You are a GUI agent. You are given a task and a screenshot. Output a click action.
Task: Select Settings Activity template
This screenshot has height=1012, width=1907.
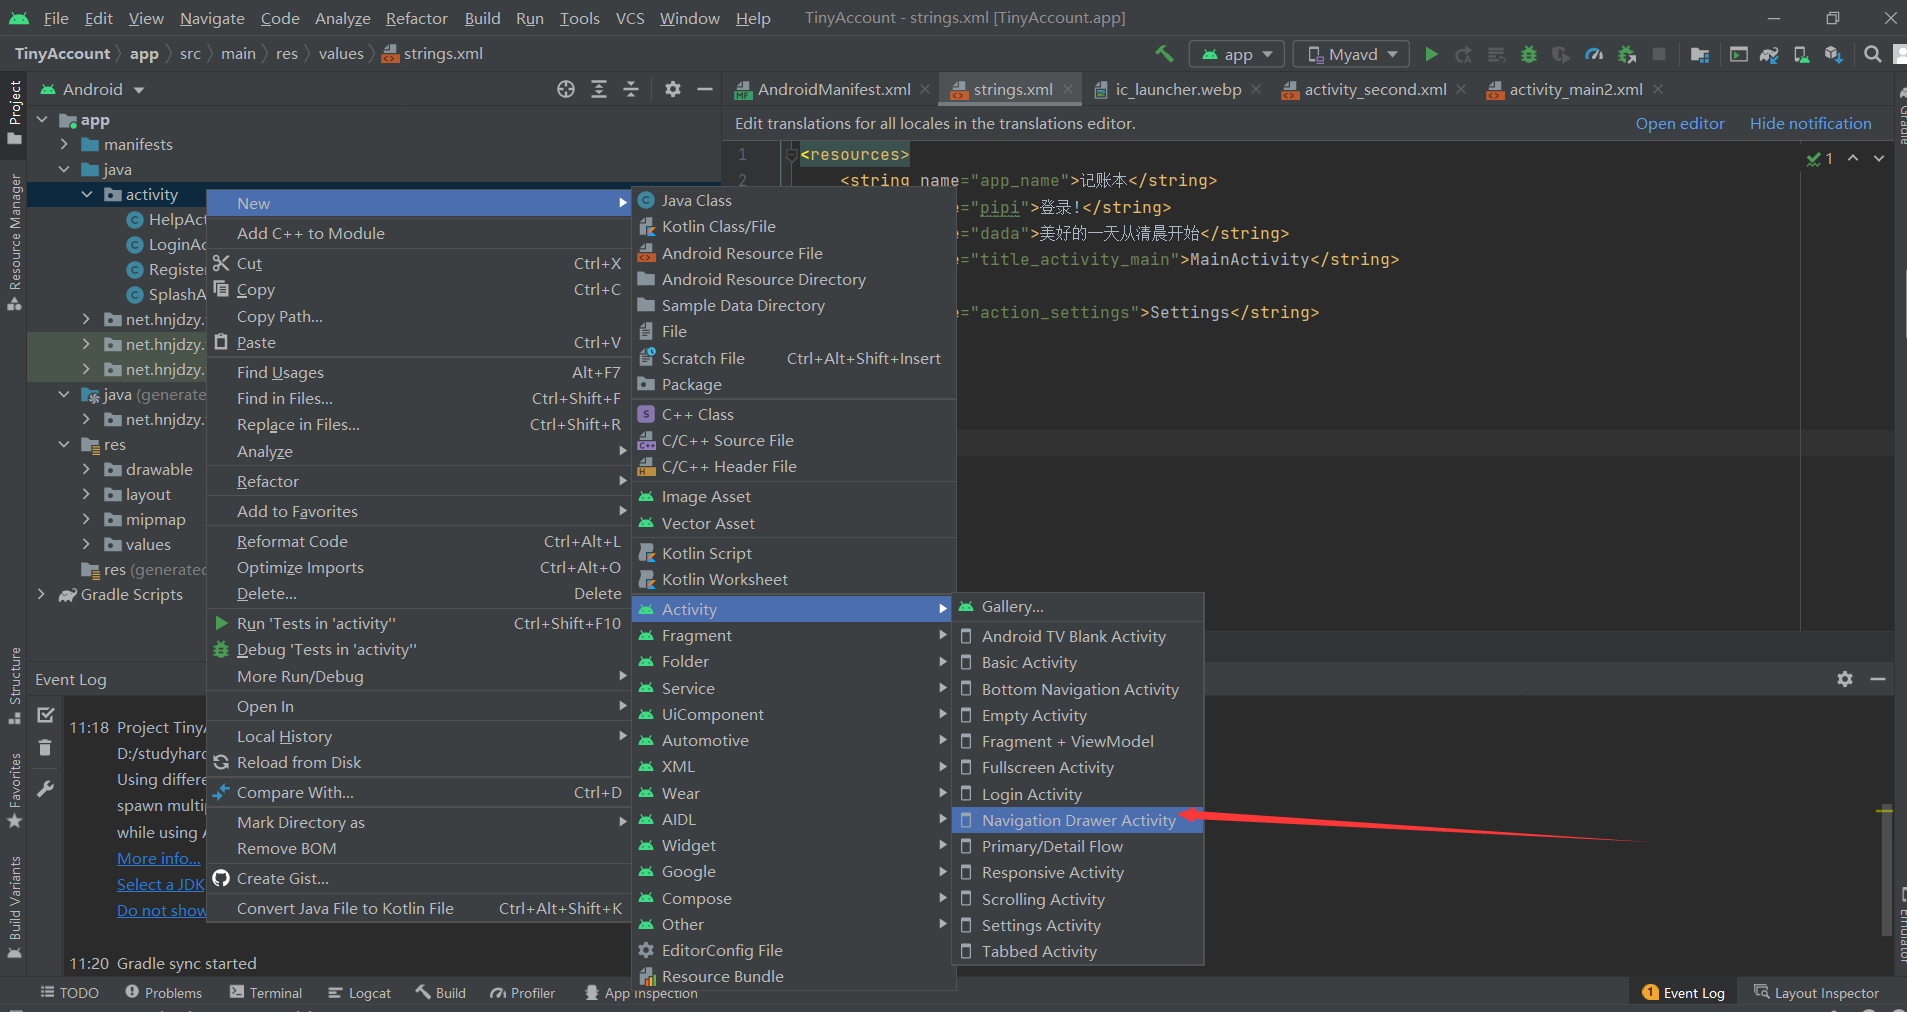tap(1077, 925)
